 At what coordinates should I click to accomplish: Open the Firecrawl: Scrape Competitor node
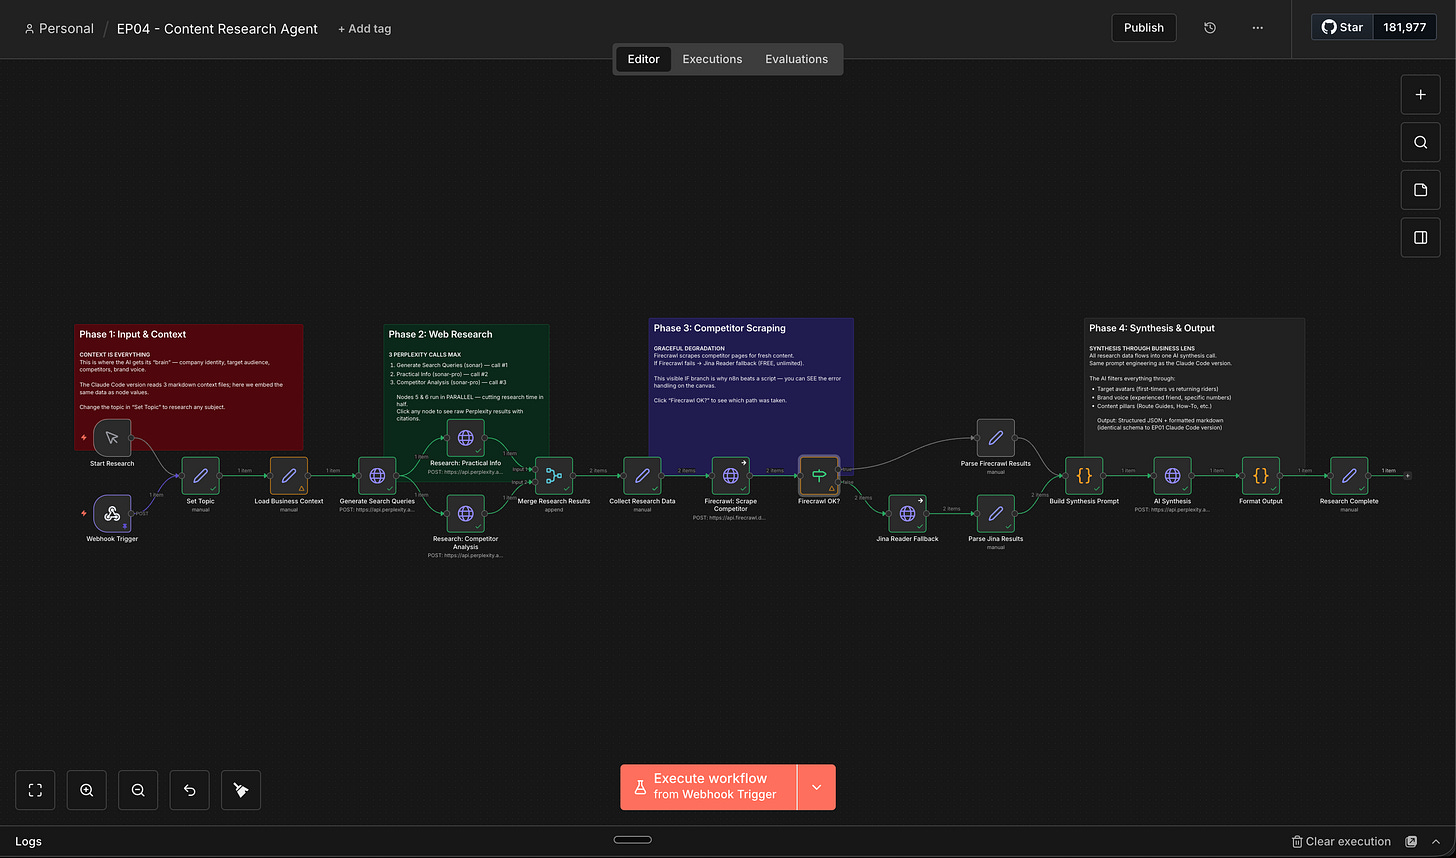point(730,476)
